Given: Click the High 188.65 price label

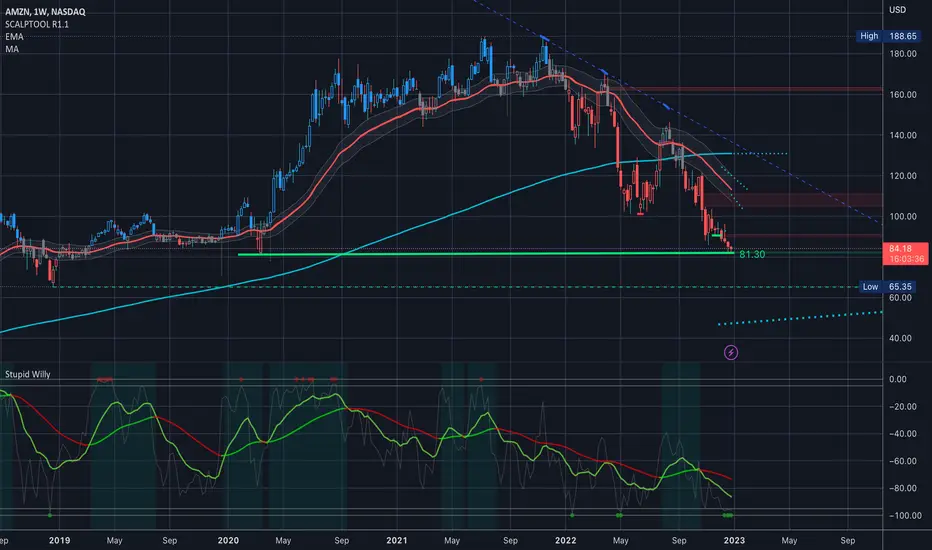Looking at the screenshot, I should [888, 36].
